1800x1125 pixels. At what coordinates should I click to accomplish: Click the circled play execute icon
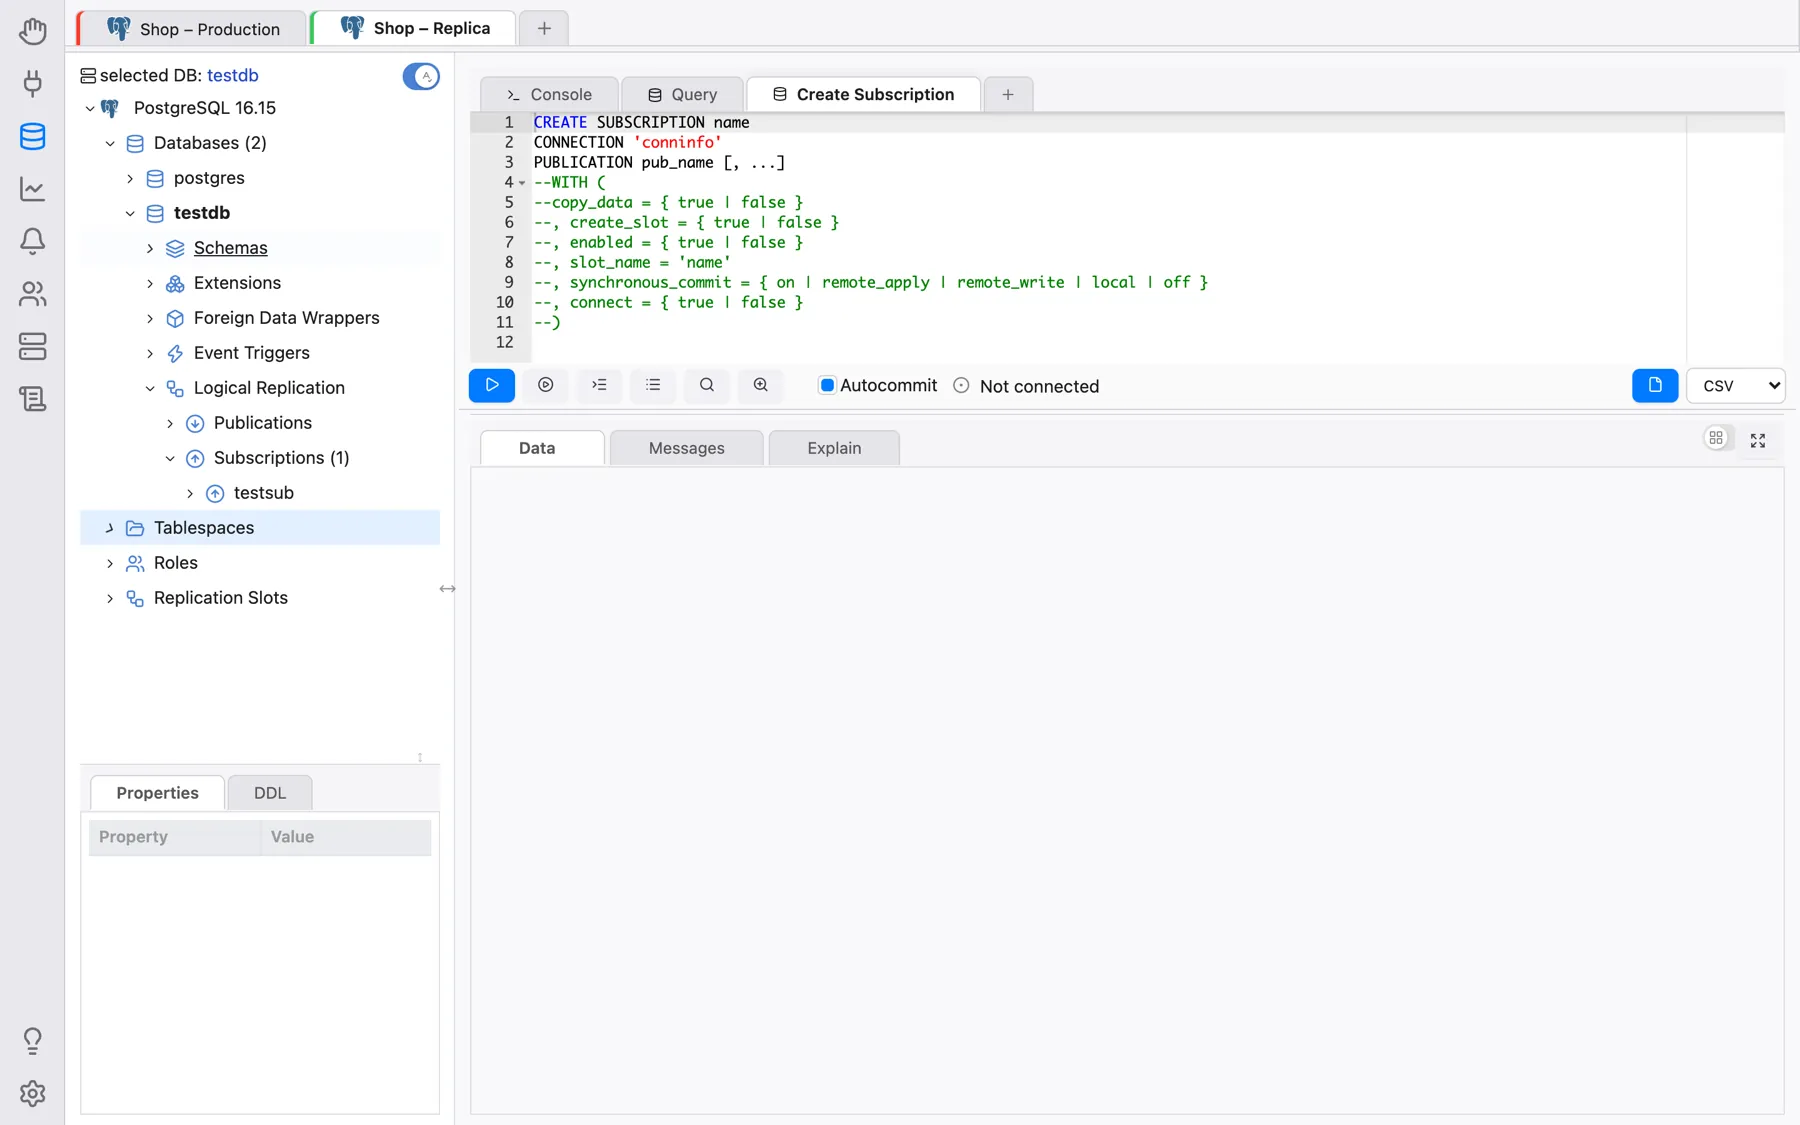[546, 385]
